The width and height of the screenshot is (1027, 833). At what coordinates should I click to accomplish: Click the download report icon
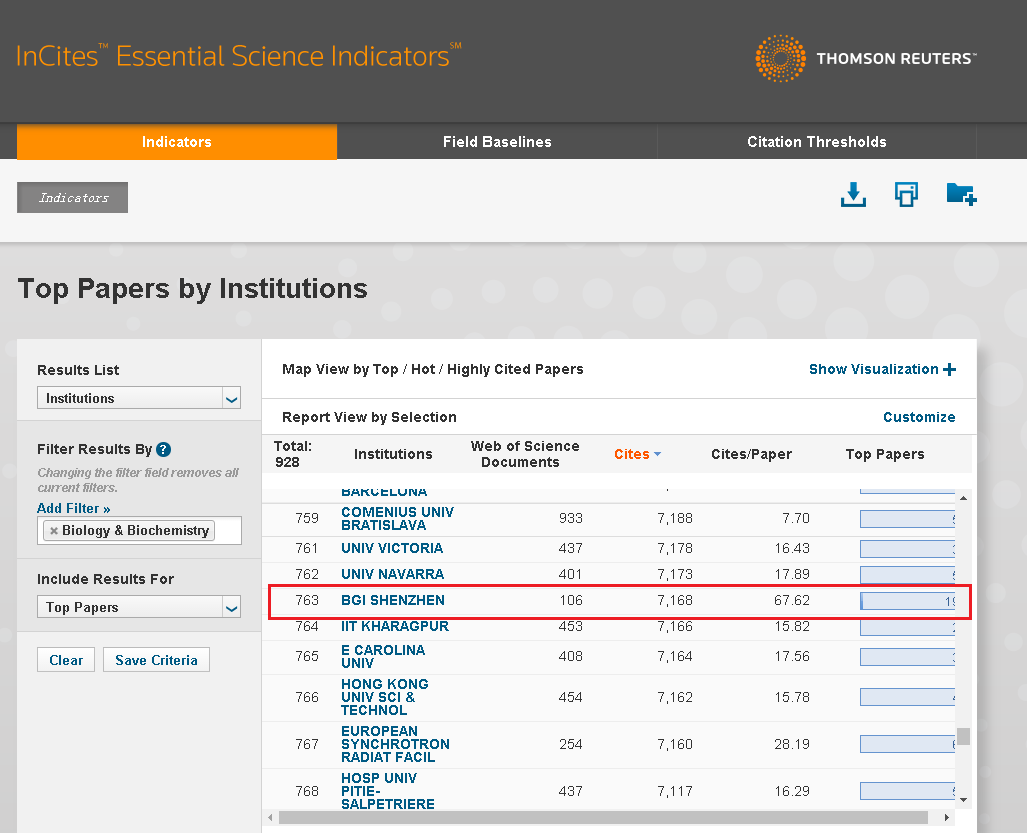point(853,194)
